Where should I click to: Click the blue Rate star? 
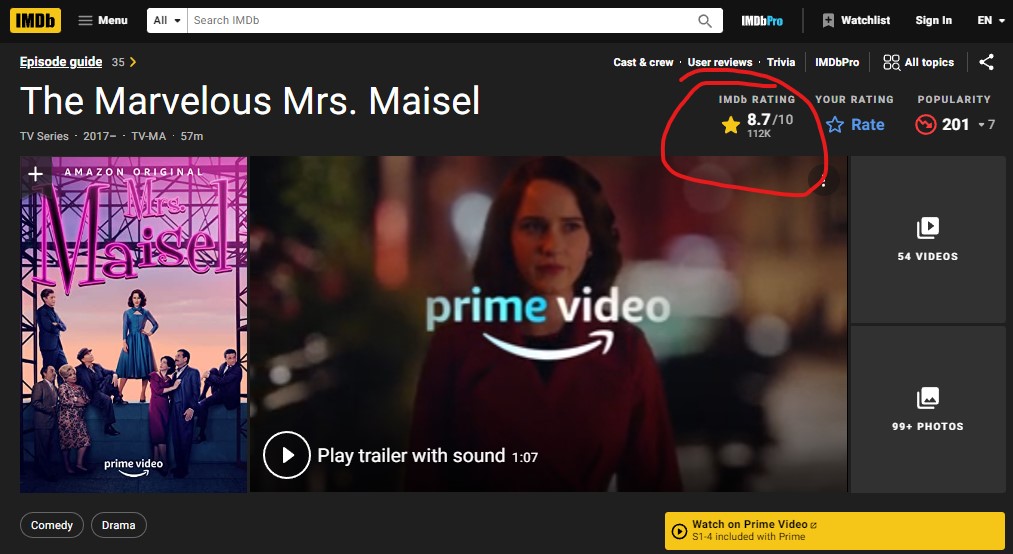point(835,125)
